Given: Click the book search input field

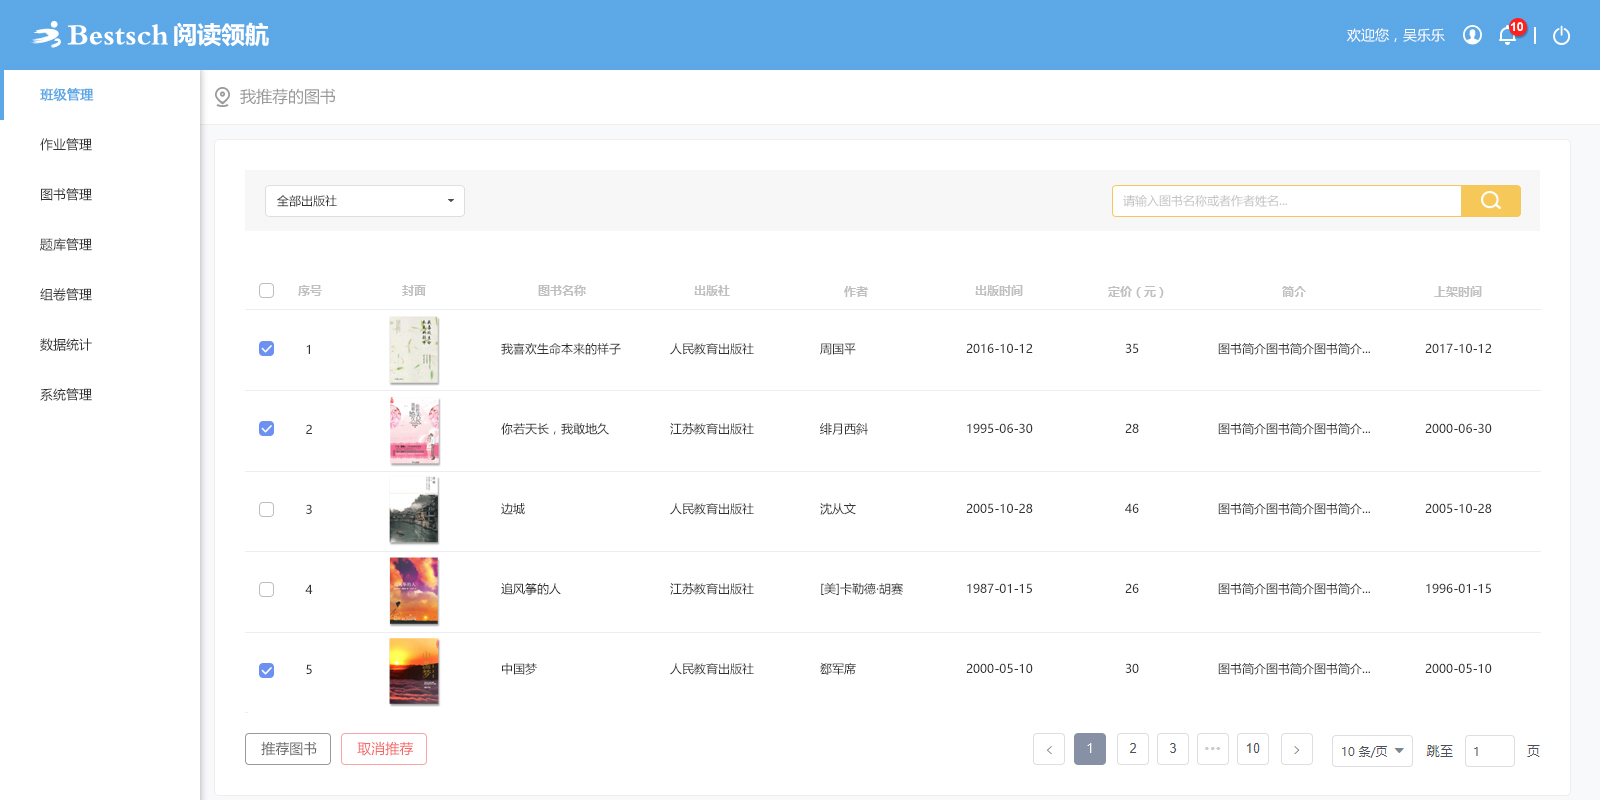Looking at the screenshot, I should click(x=1286, y=201).
